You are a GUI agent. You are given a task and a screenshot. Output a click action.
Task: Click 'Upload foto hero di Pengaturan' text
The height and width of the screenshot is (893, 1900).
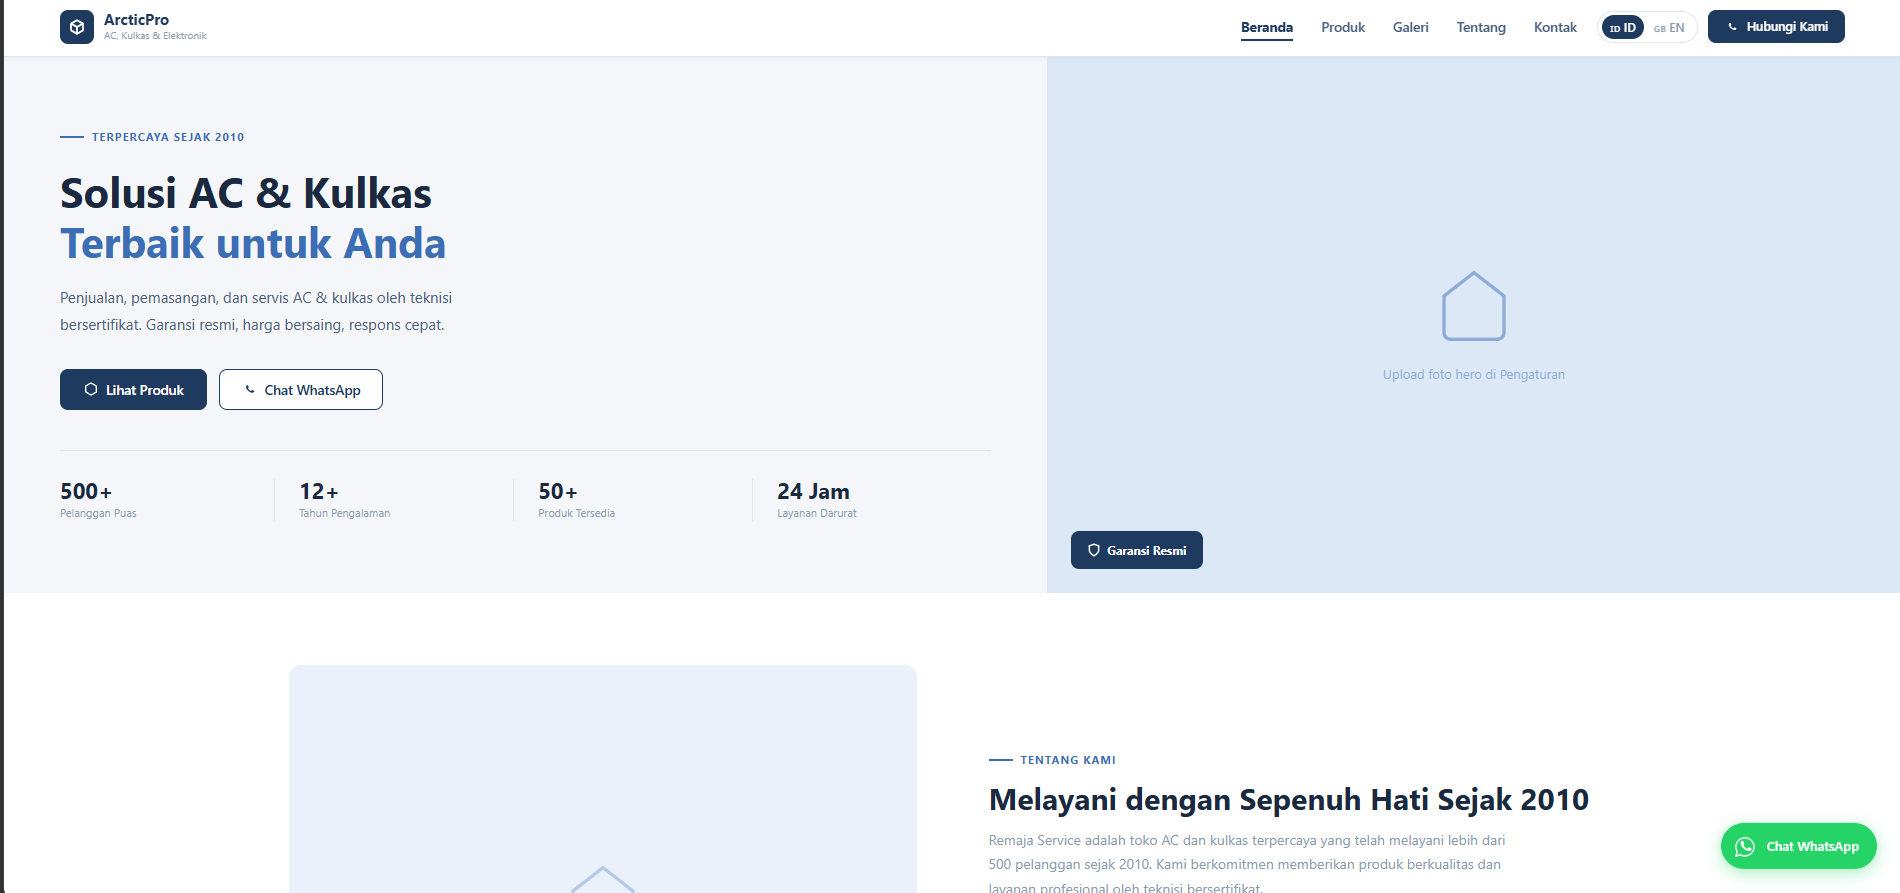point(1474,375)
